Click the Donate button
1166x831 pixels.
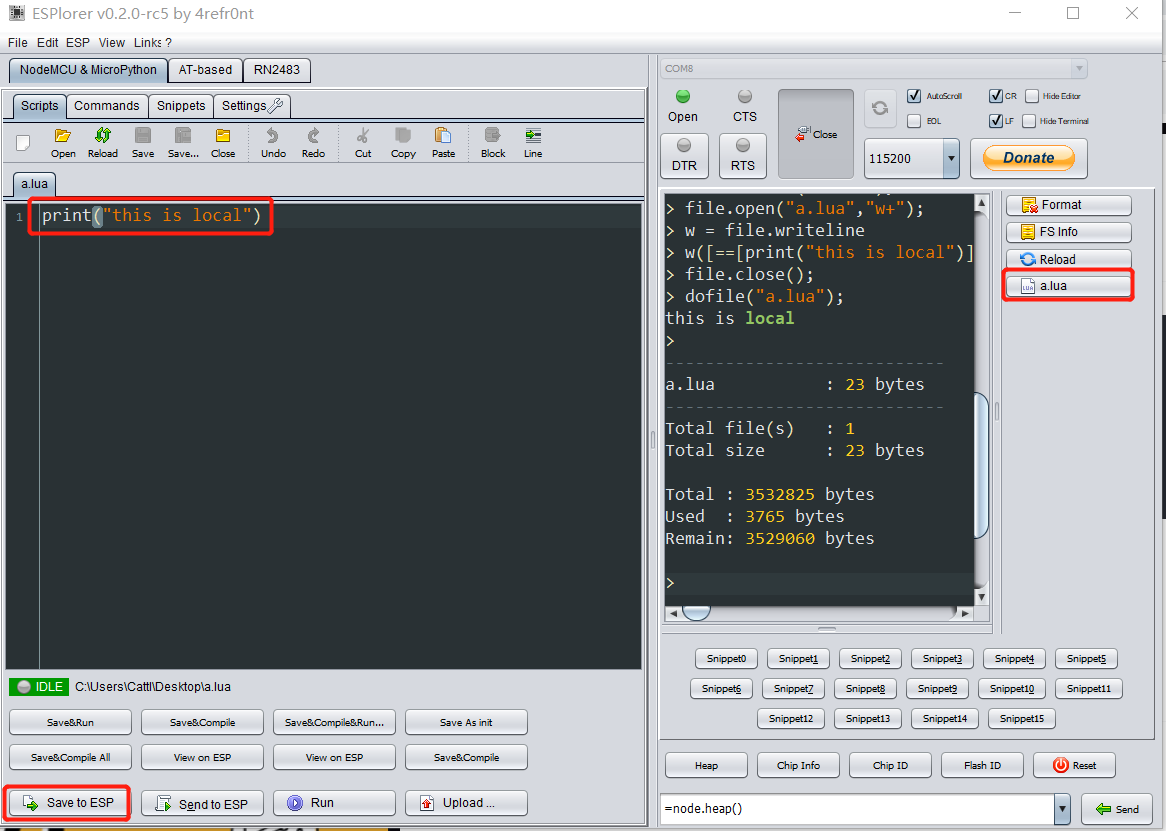point(1028,158)
